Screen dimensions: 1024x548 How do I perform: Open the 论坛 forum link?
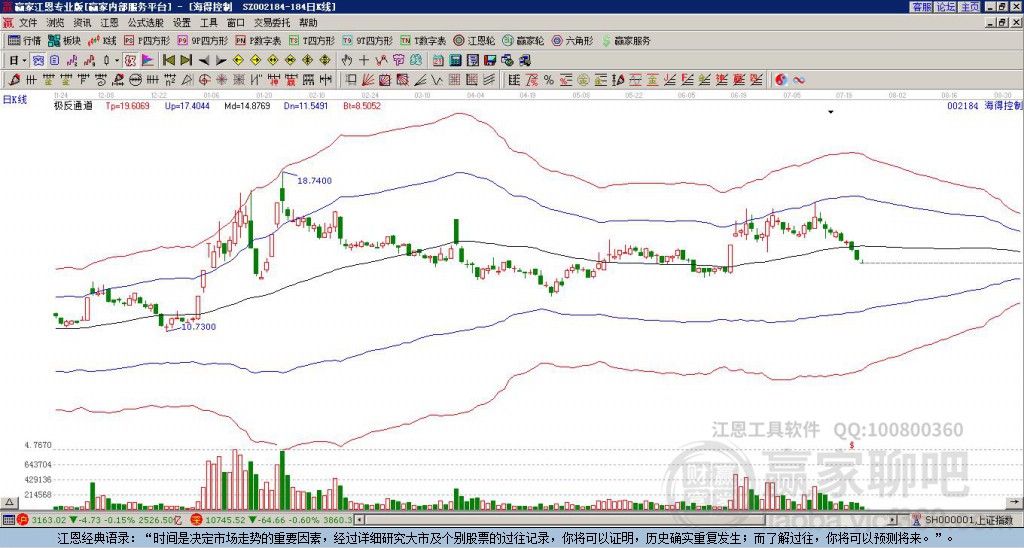pos(946,7)
